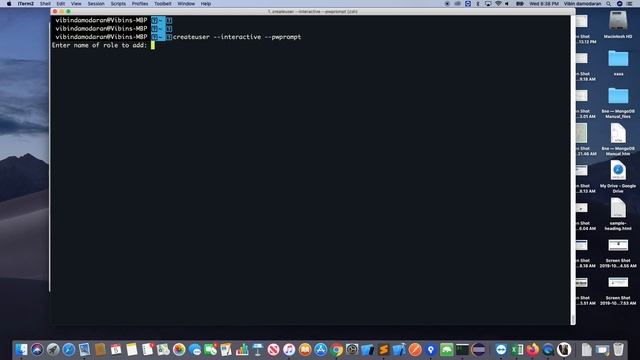Image resolution: width=640 pixels, height=360 pixels.
Task: Open TeamViewer icon in the dock
Action: 501,349
